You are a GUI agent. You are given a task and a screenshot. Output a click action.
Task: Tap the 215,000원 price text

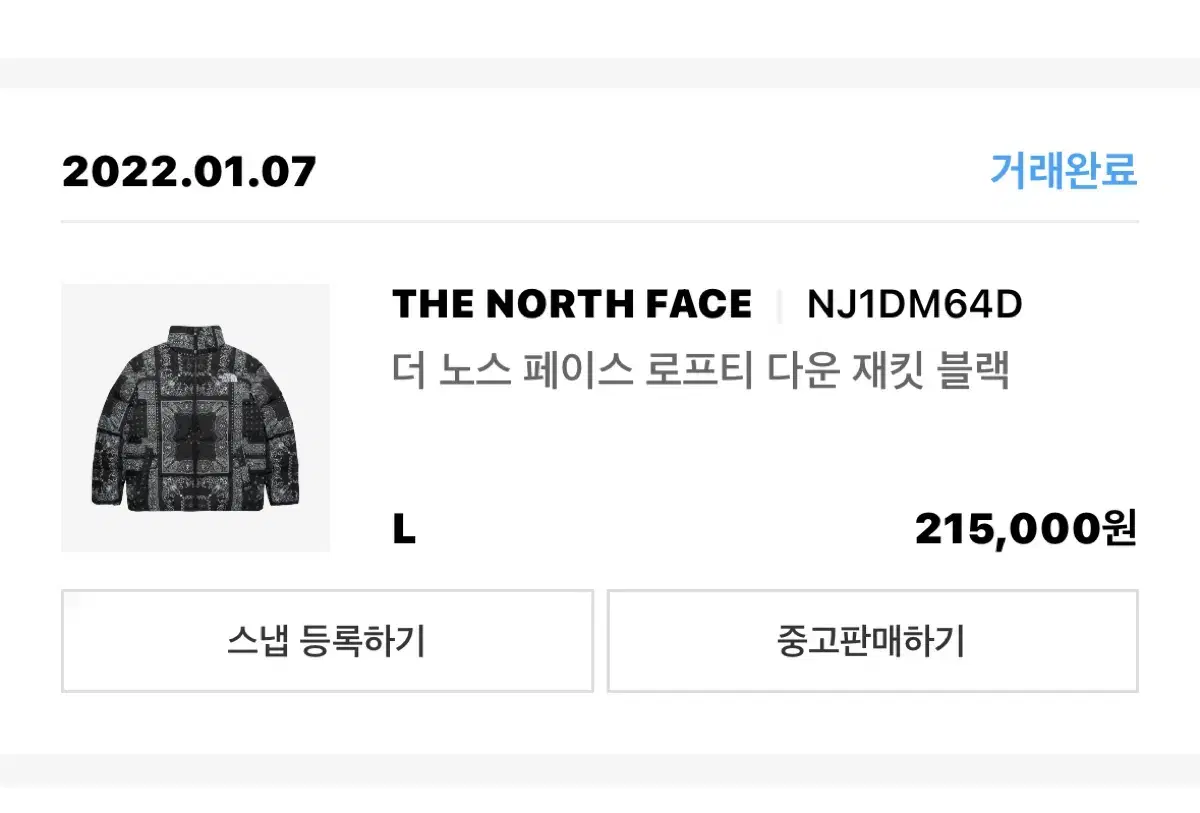click(1026, 529)
